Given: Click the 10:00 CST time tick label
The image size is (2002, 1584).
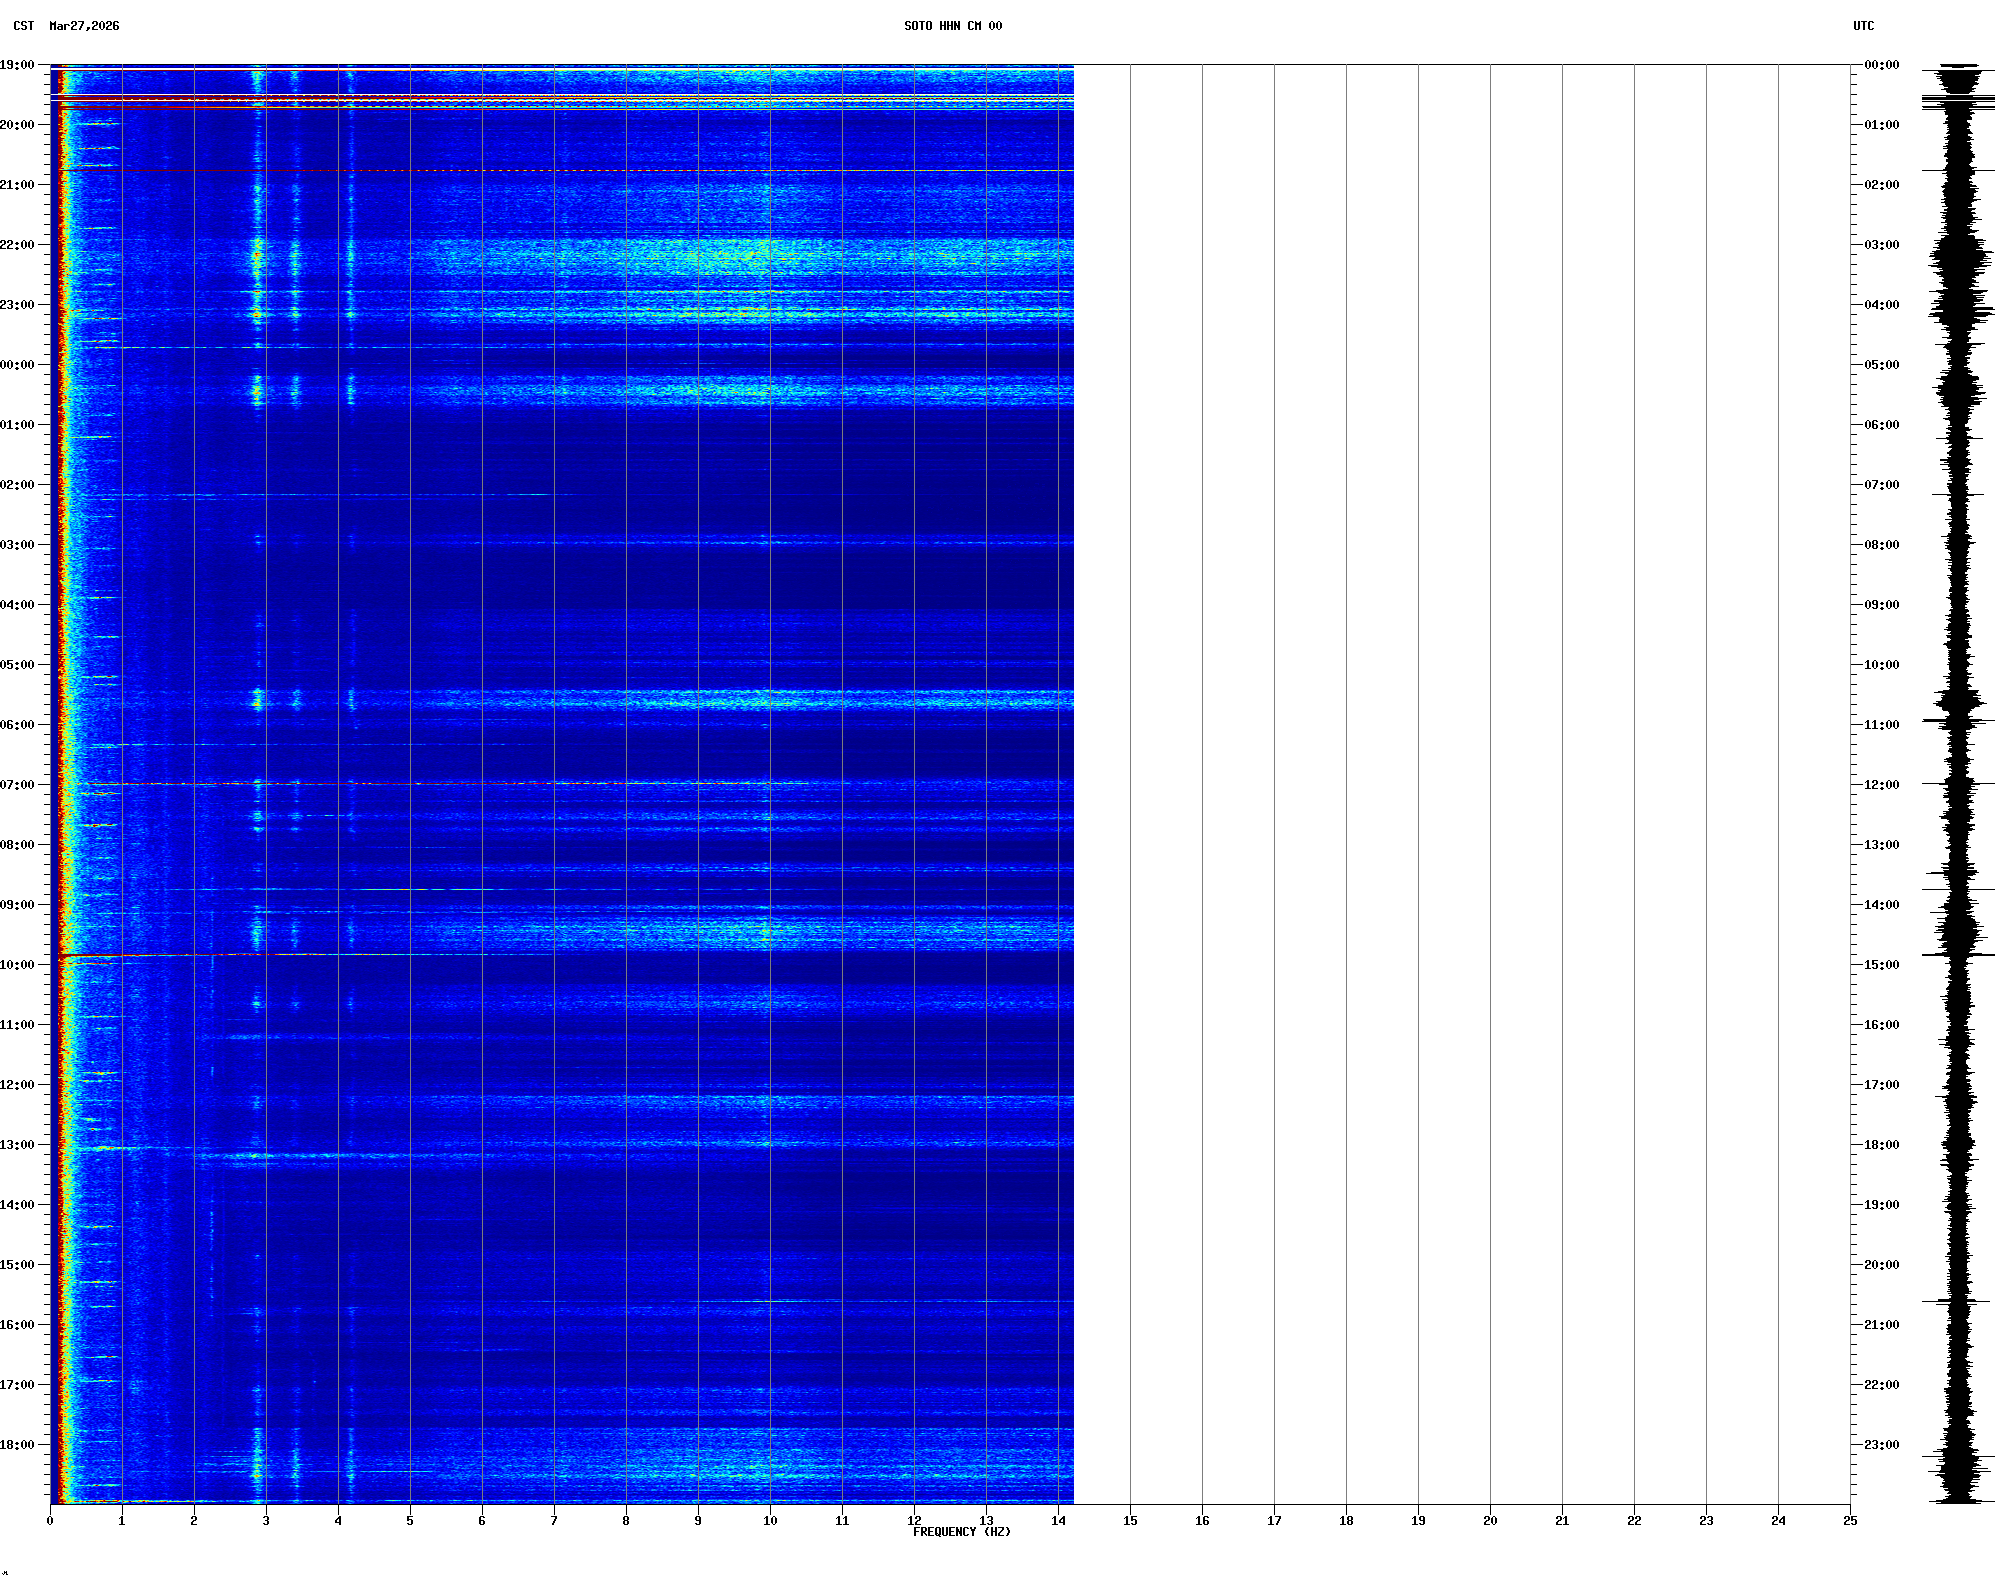Looking at the screenshot, I should point(17,965).
